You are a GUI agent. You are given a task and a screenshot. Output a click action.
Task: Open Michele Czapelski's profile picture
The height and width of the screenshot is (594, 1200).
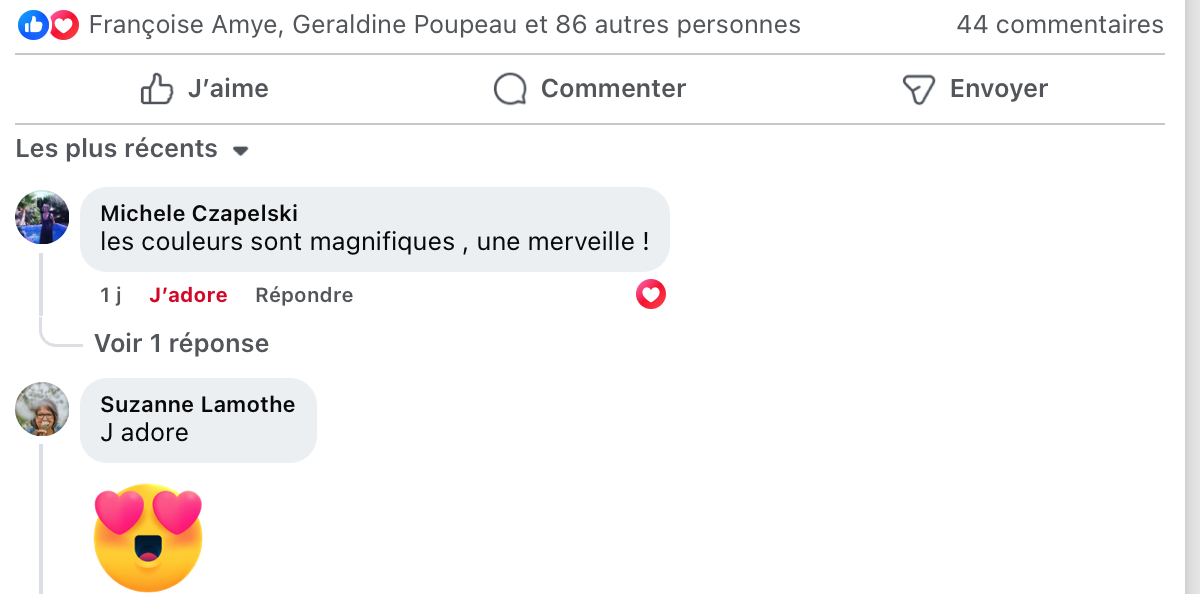[x=42, y=217]
